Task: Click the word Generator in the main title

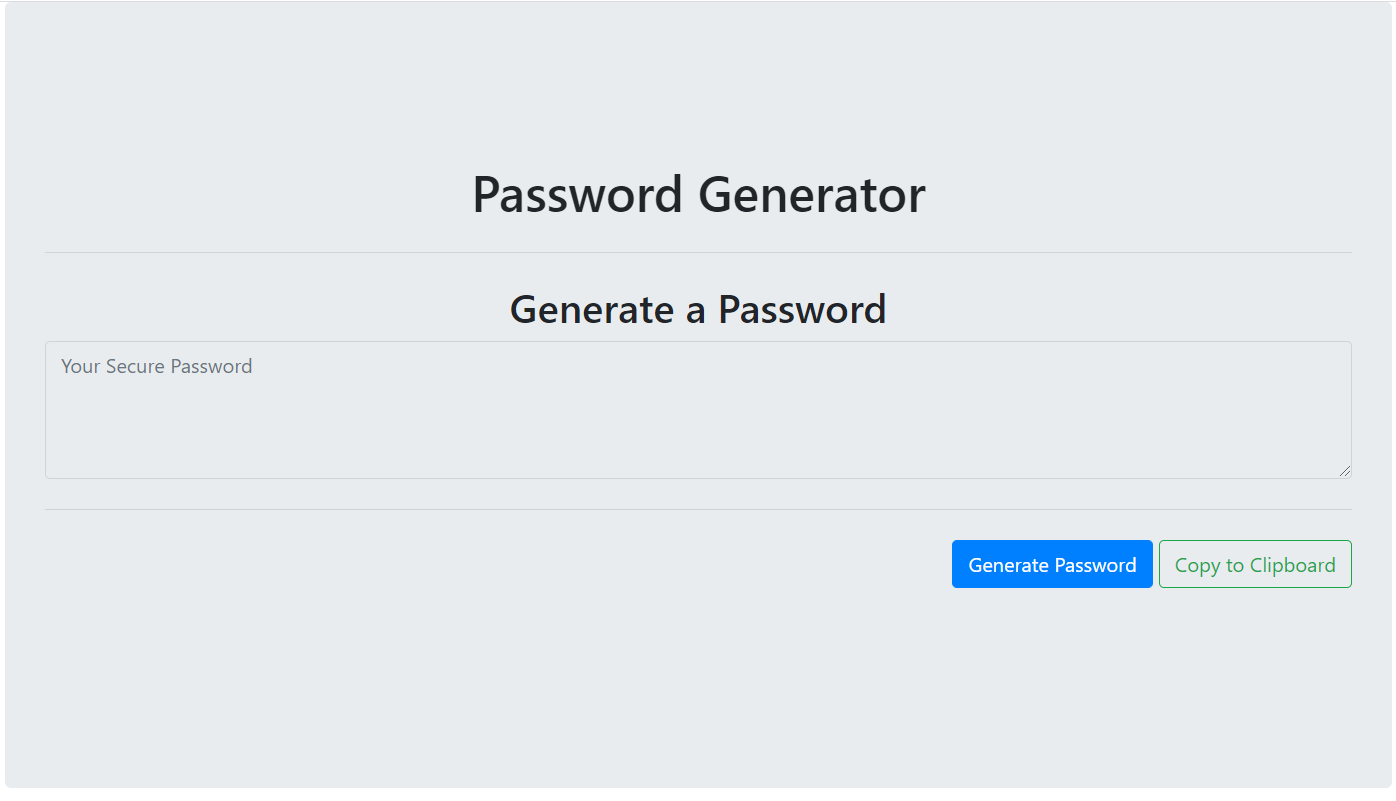Action: point(811,194)
